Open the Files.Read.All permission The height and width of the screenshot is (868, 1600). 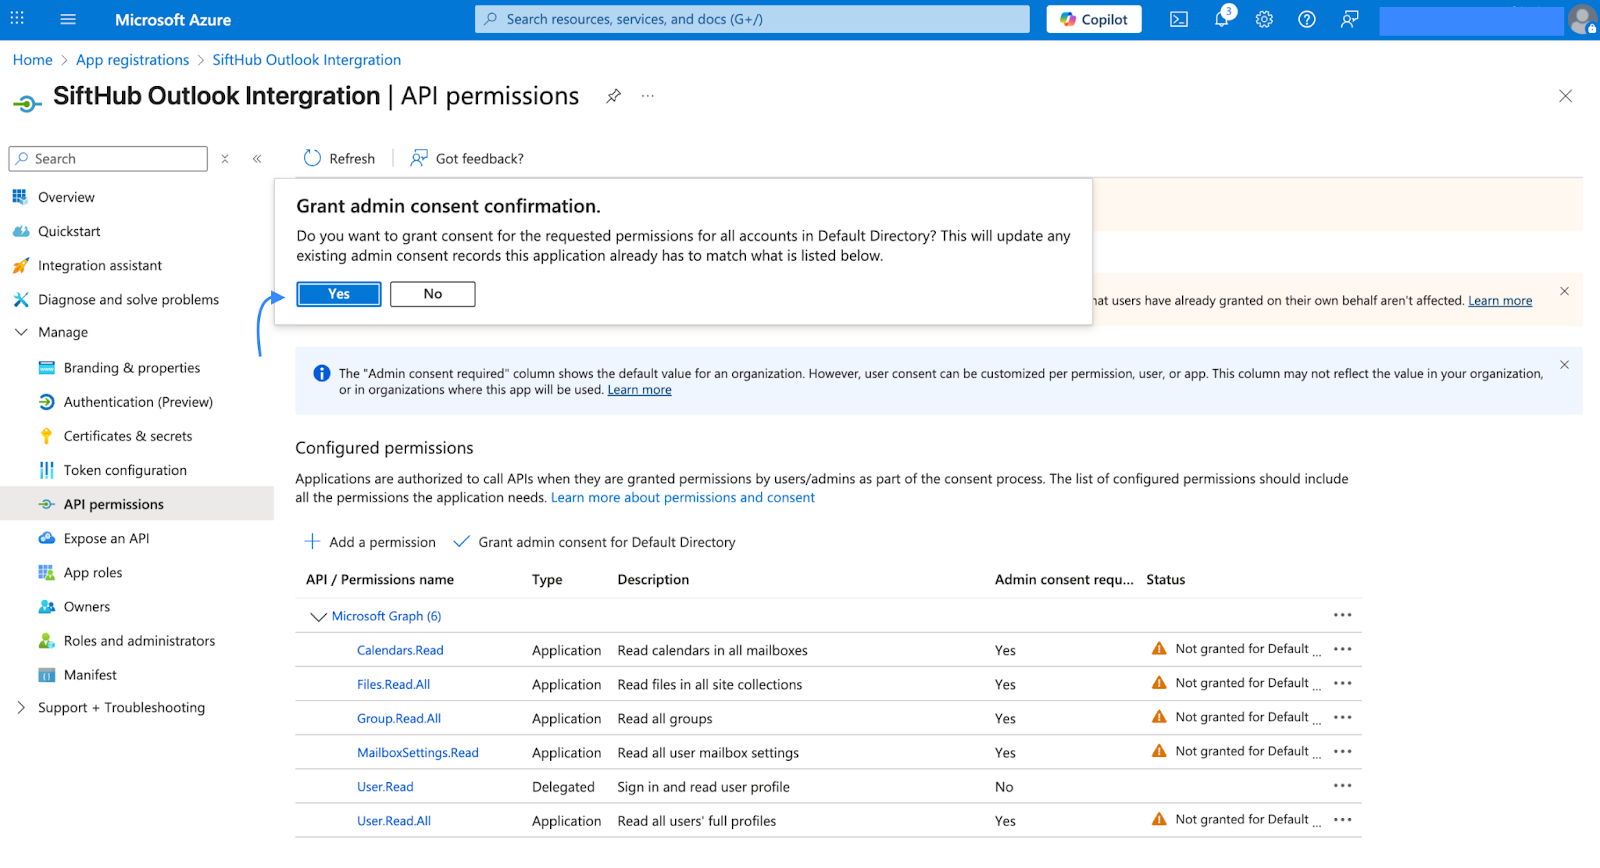[x=393, y=684]
